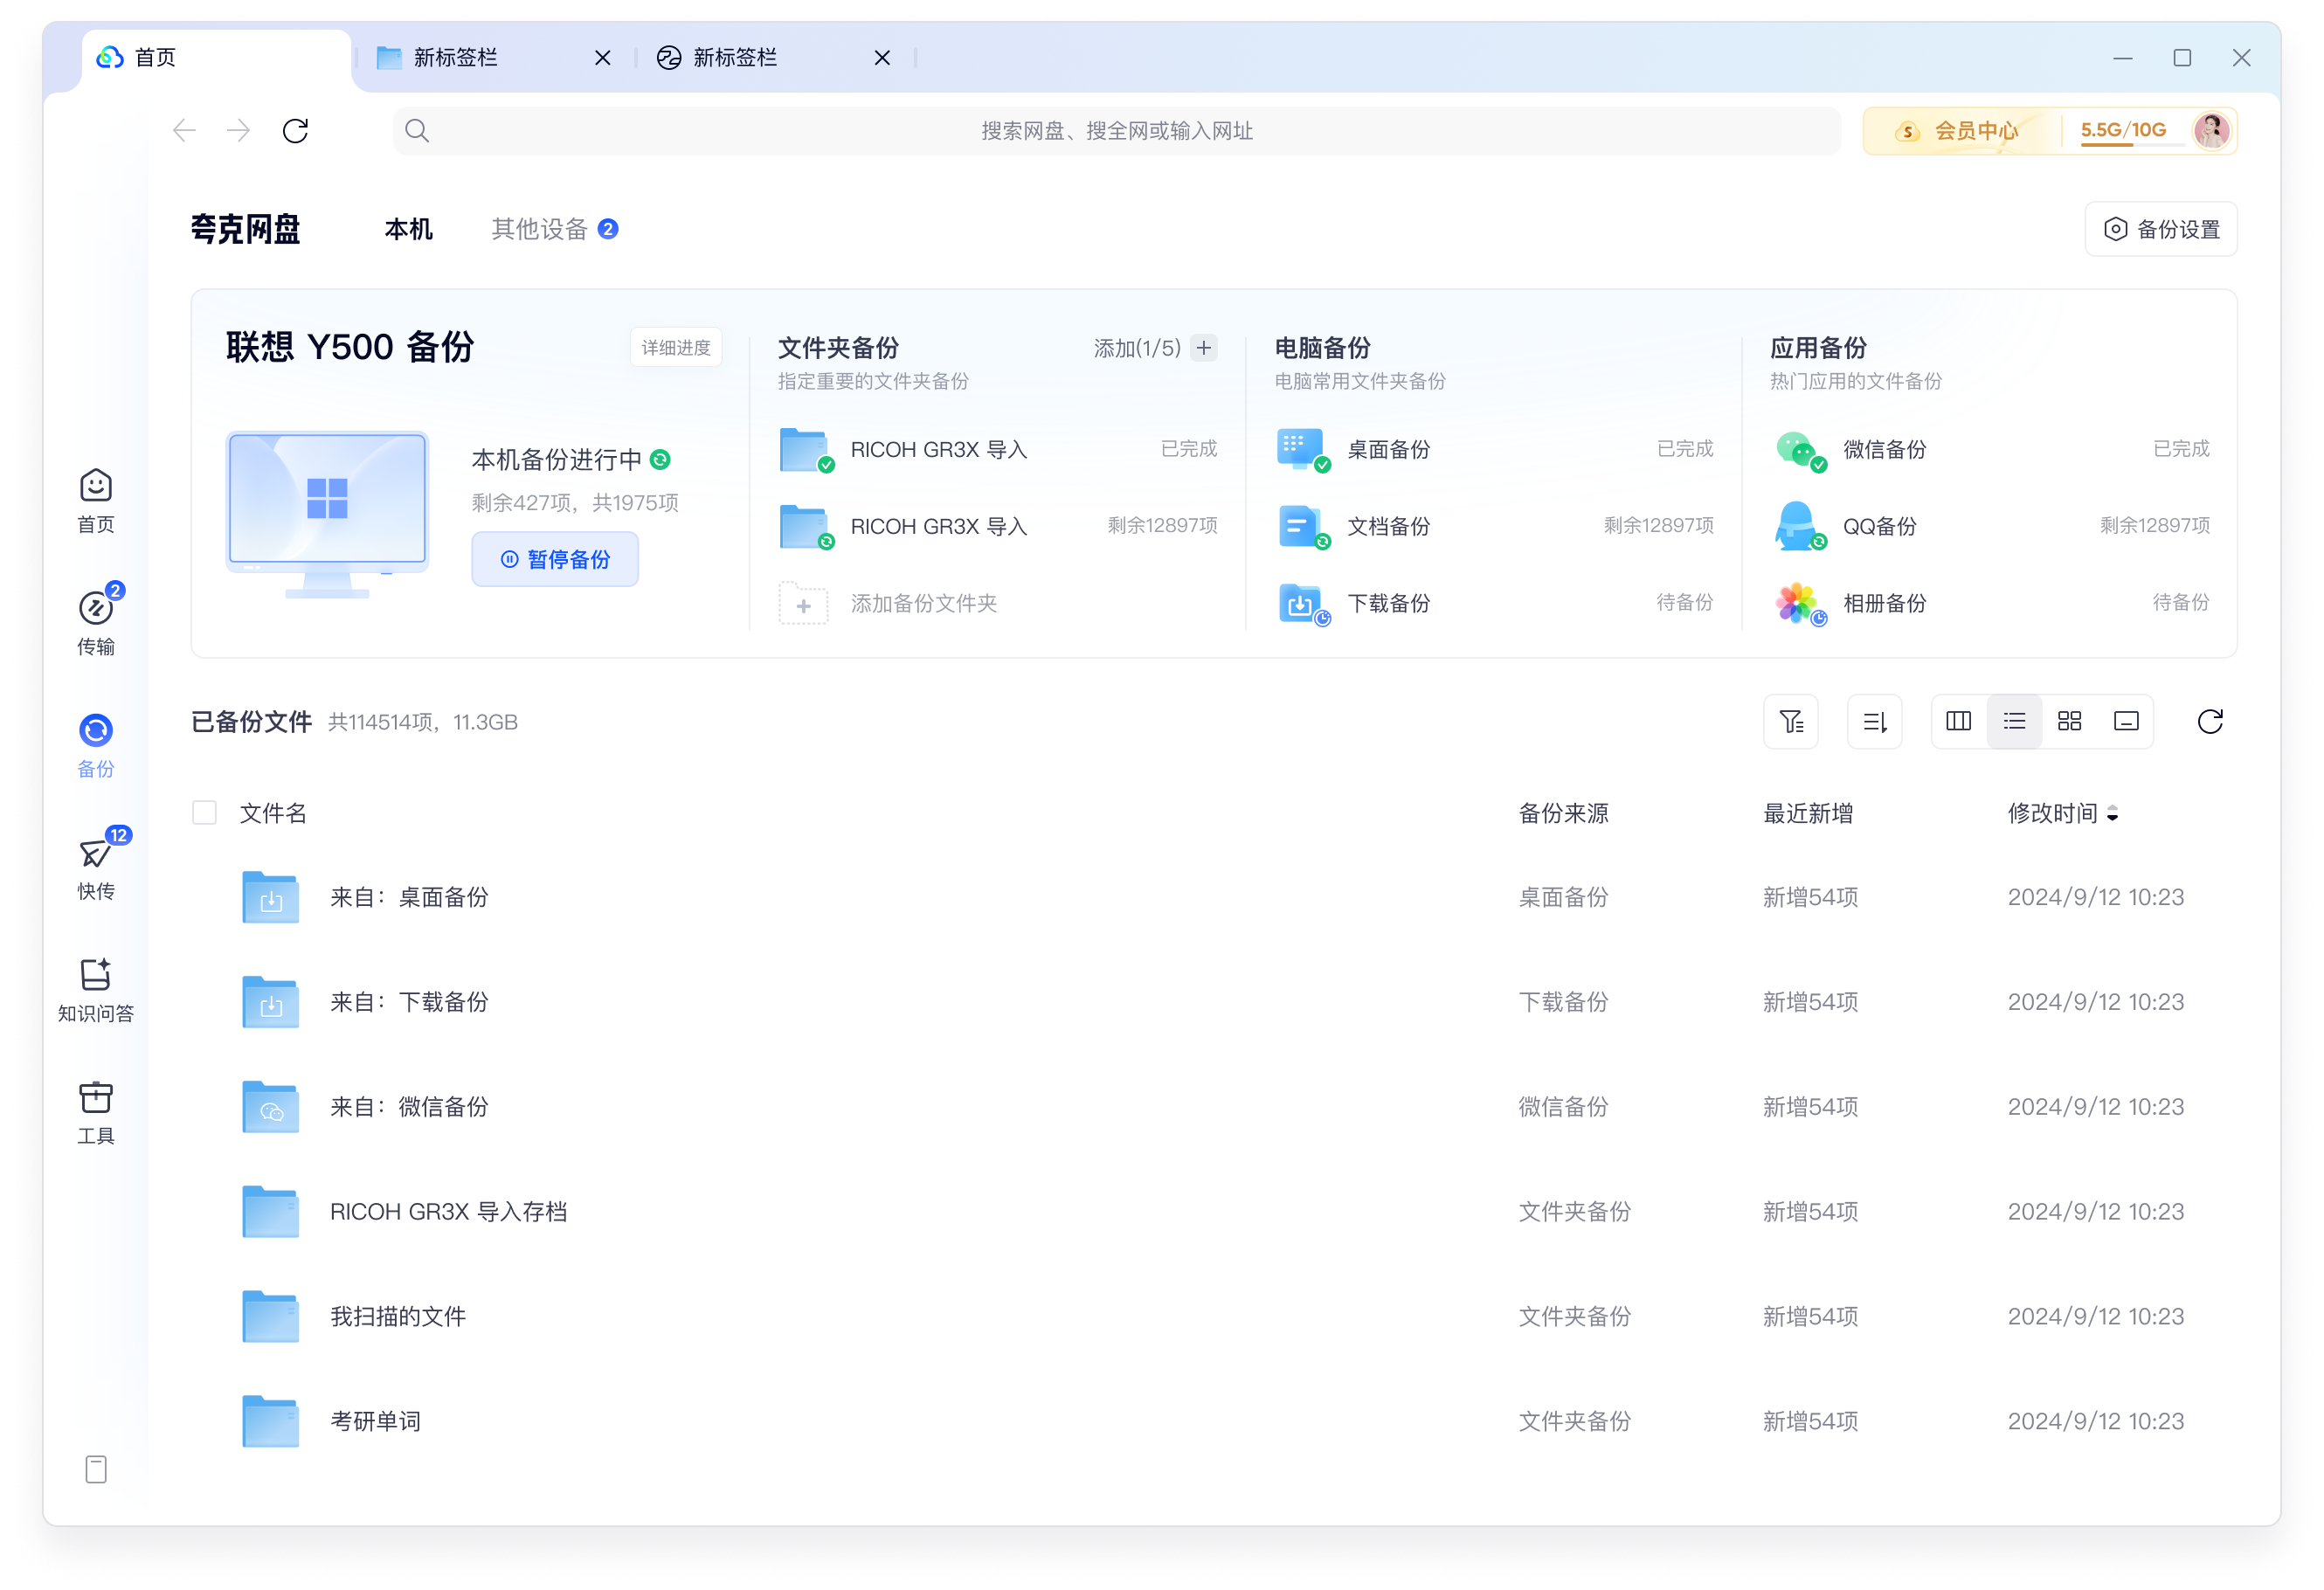This screenshot has height=1590, width=2324.
Task: Reload the page with the refresh icon
Action: (x=295, y=131)
